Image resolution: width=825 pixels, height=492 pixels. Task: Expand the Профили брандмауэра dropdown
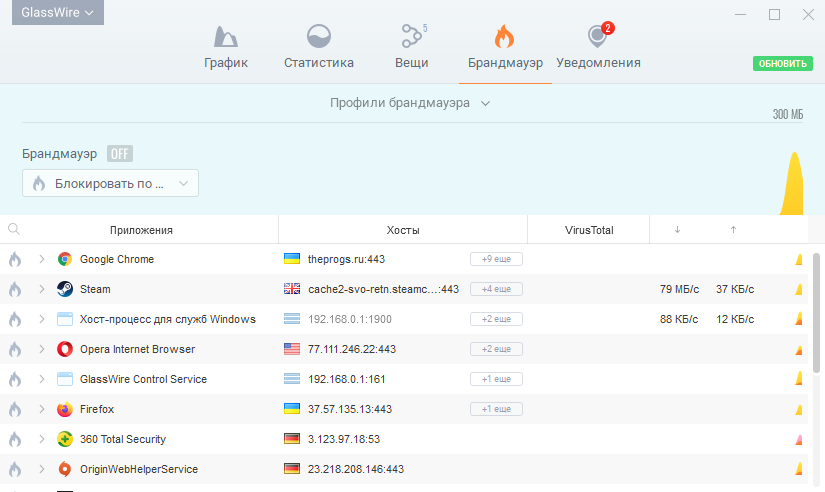pos(410,103)
